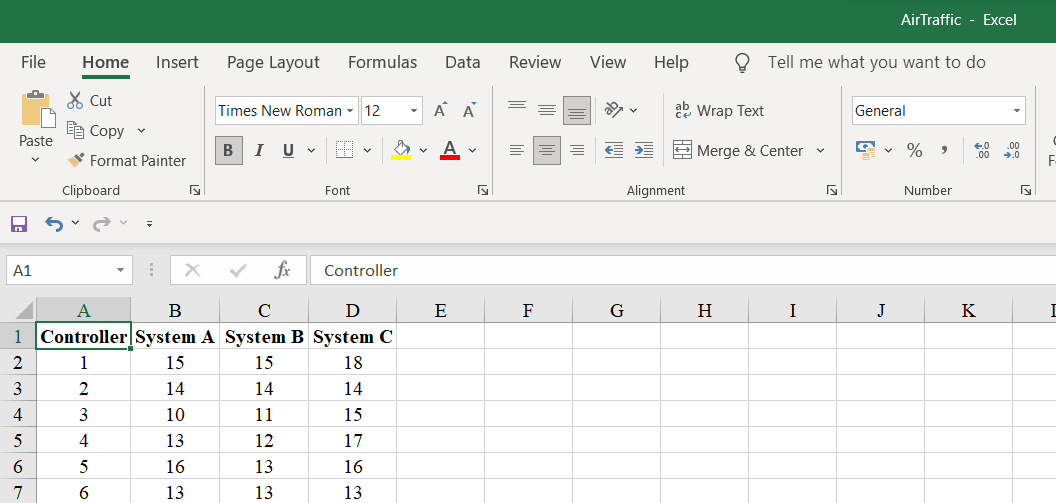This screenshot has width=1056, height=503.
Task: Switch to the Page Layout tab
Action: coord(273,63)
